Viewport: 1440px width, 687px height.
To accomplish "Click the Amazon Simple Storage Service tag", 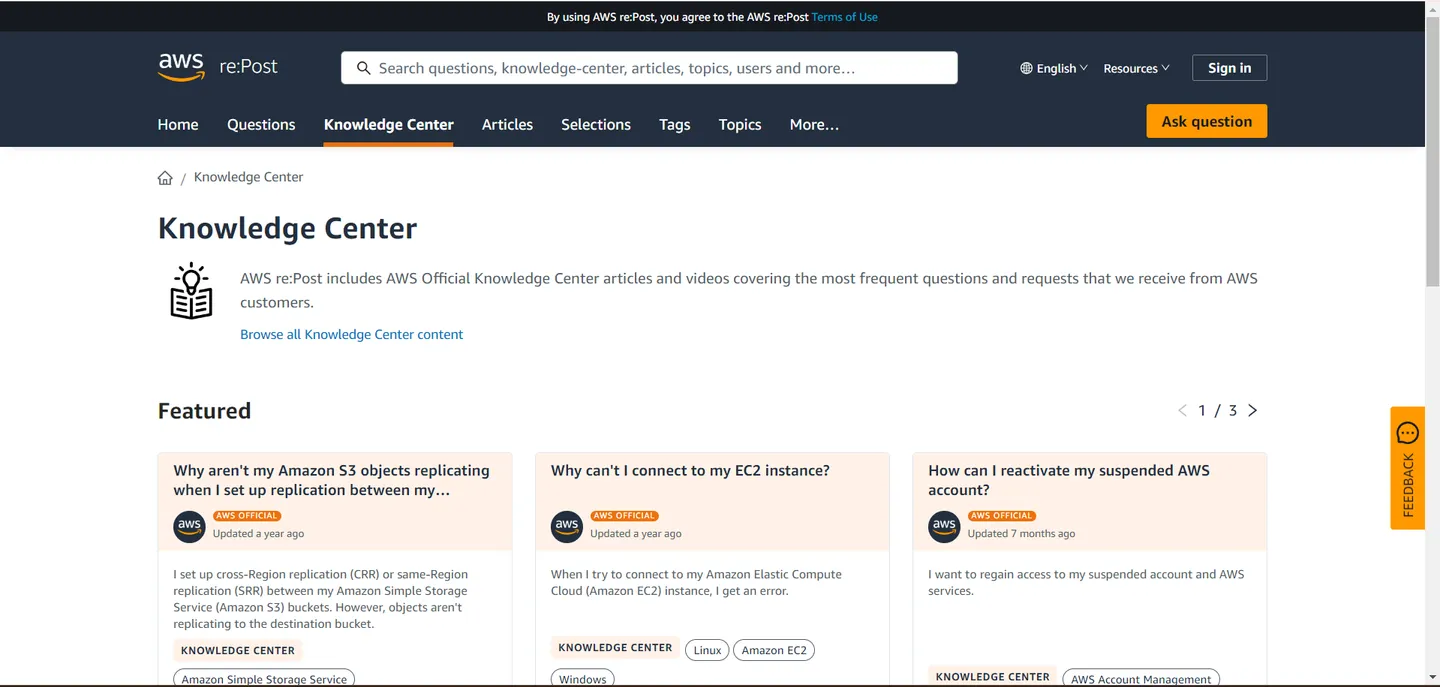I will 264,678.
